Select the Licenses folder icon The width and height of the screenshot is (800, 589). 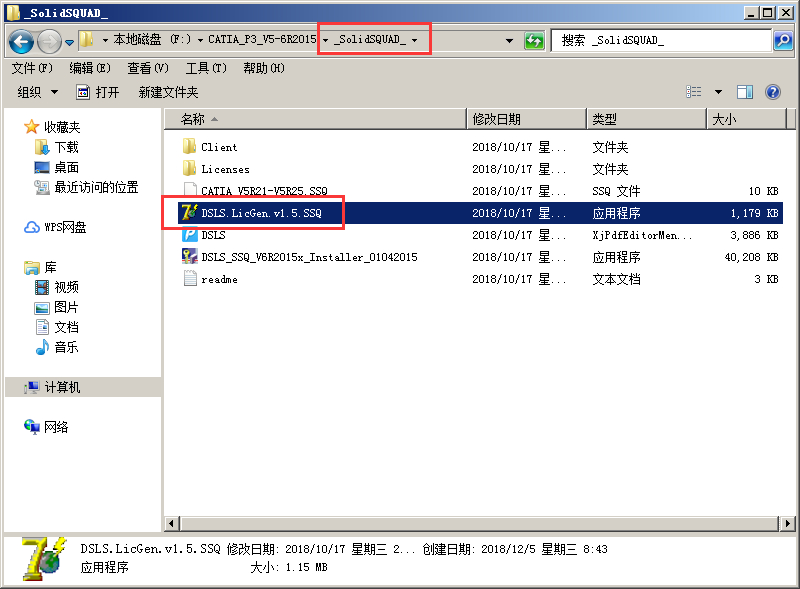click(189, 168)
